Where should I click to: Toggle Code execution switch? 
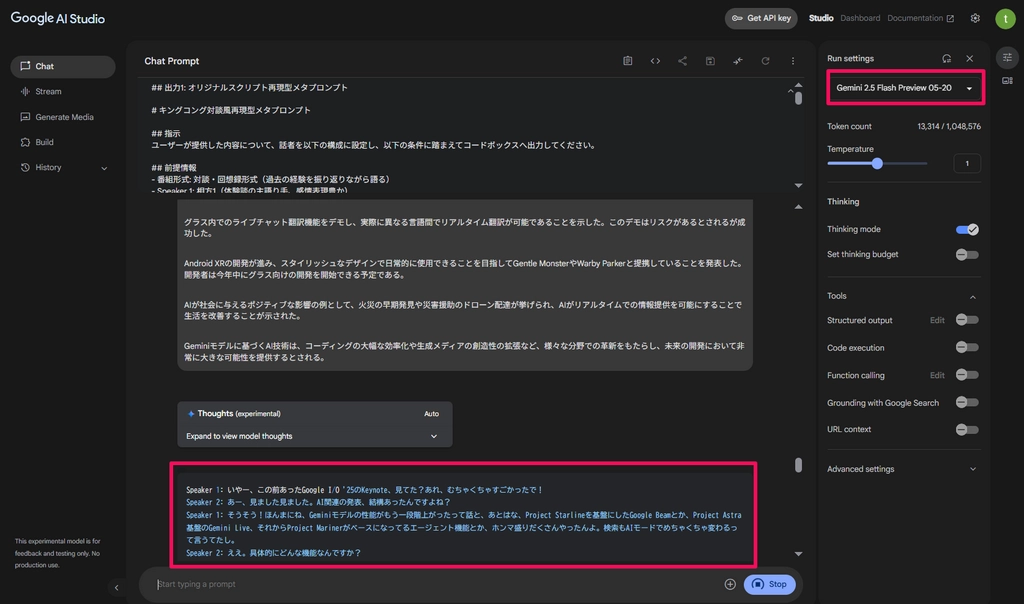point(967,347)
